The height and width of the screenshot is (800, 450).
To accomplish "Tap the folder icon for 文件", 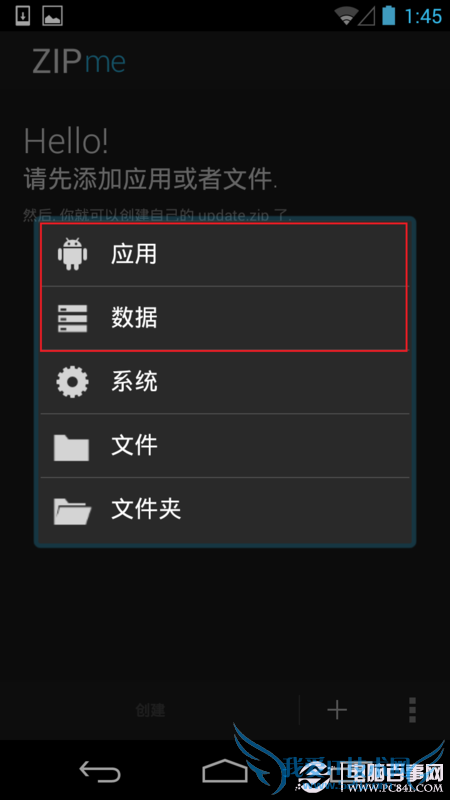I will (x=71, y=447).
